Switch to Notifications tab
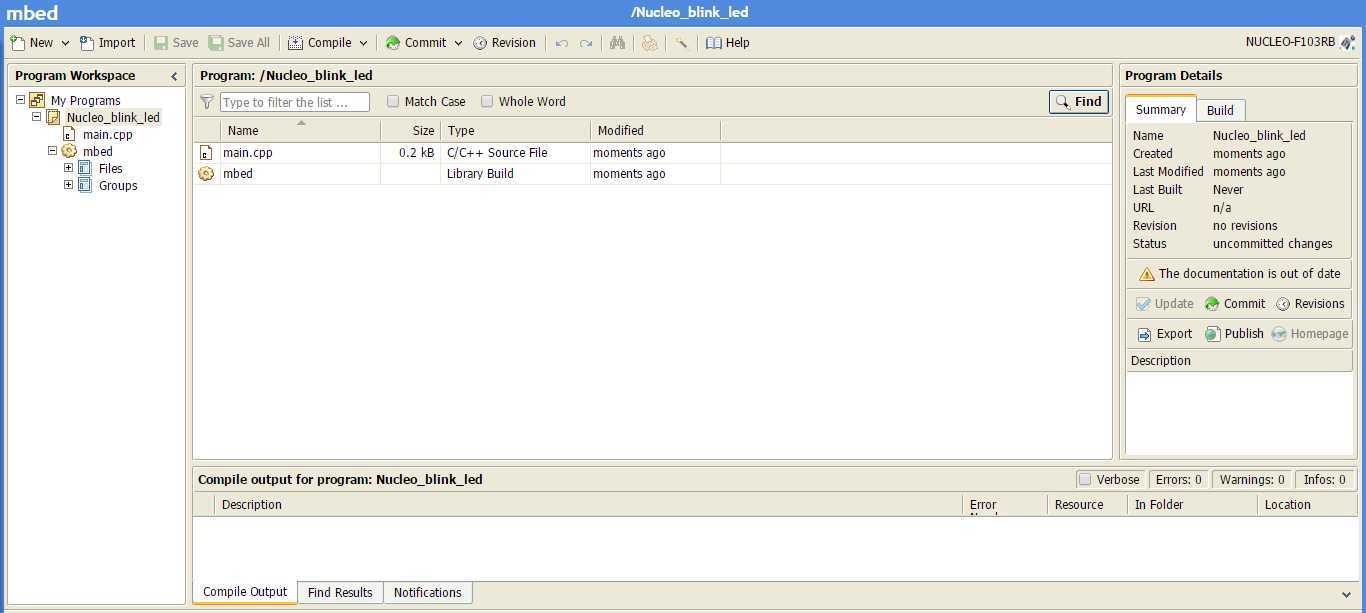This screenshot has width=1366, height=613. 428,593
